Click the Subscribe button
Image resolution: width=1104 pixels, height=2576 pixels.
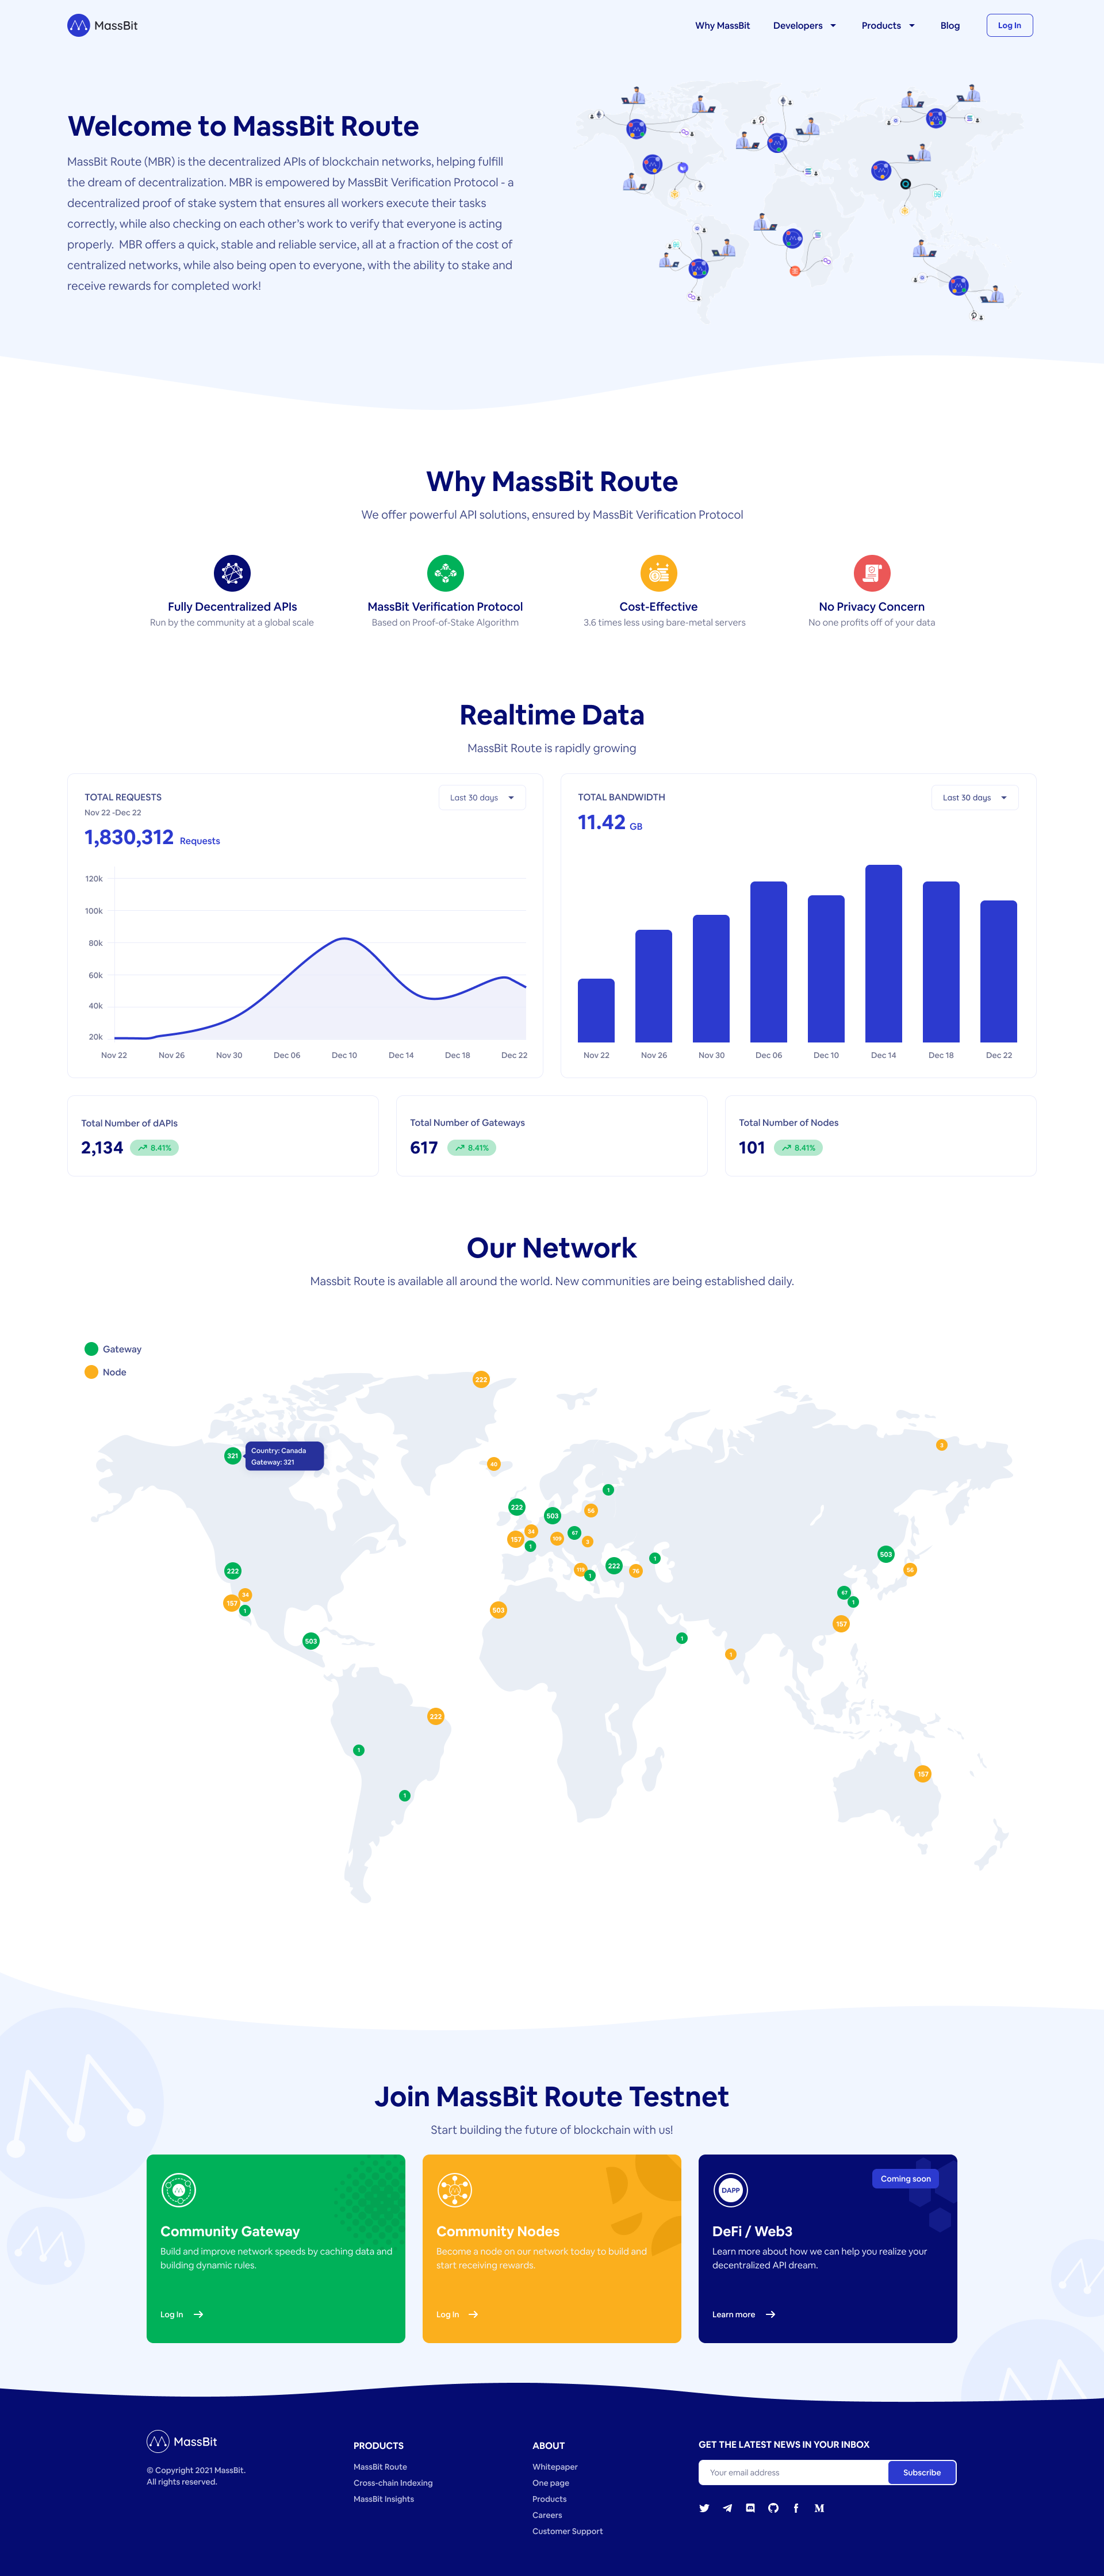coord(922,2472)
